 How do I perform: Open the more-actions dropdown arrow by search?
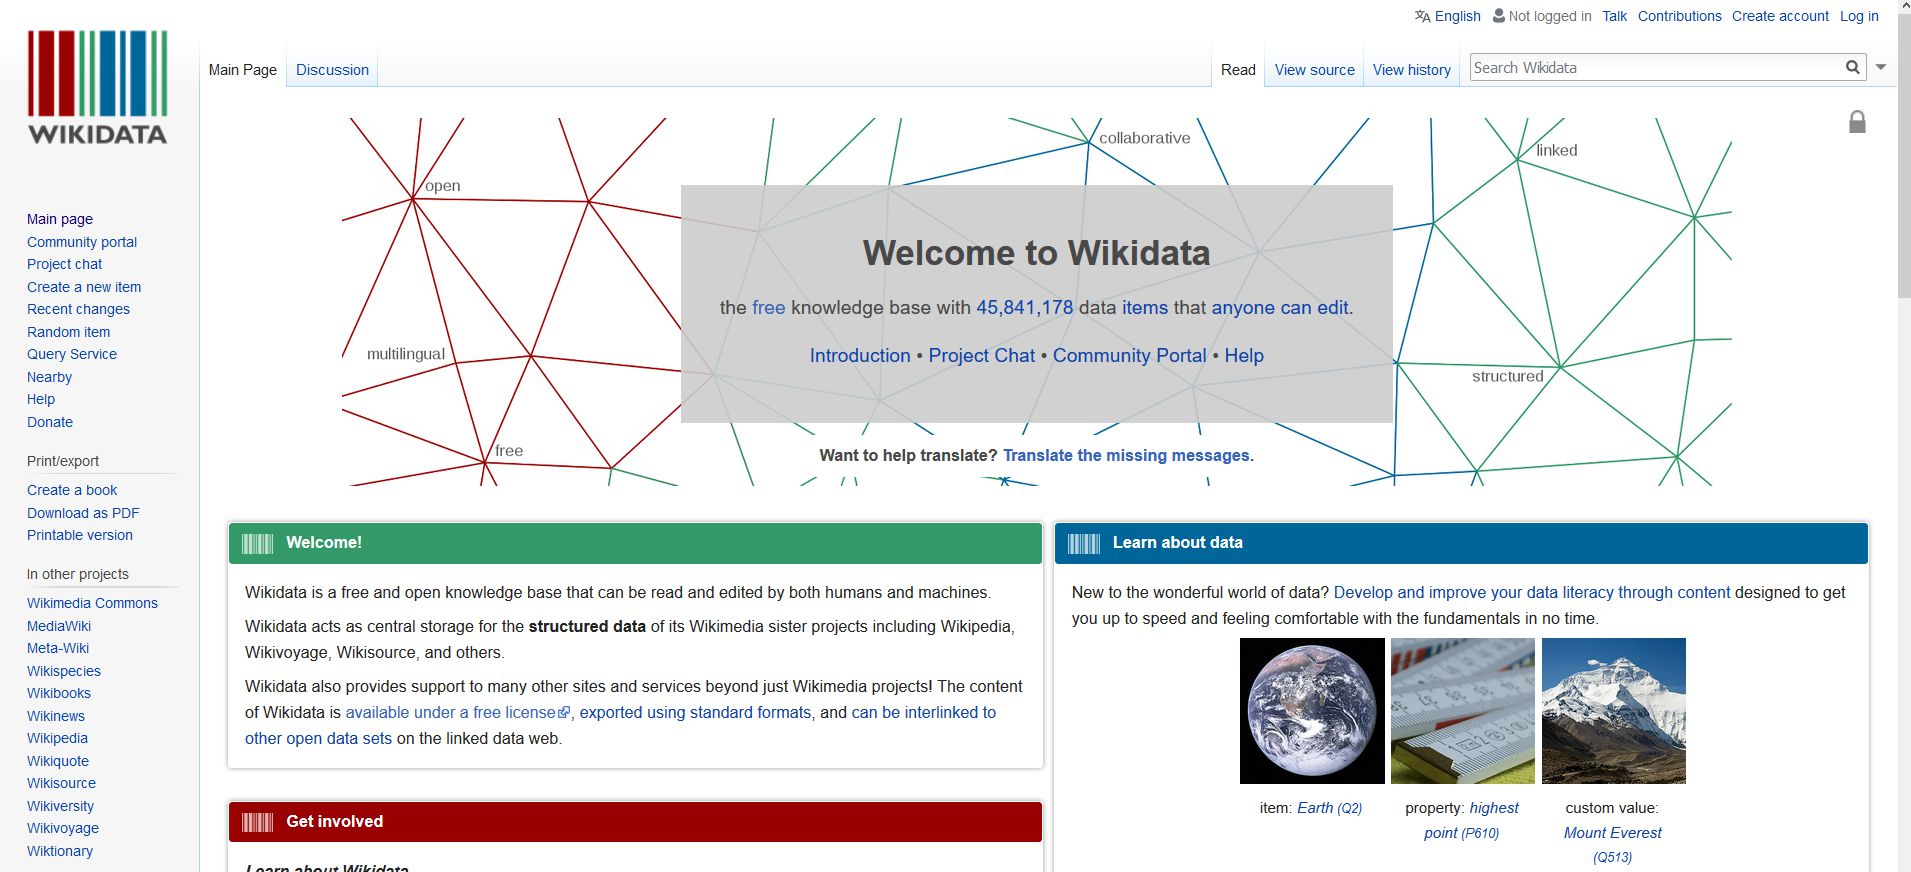point(1880,67)
